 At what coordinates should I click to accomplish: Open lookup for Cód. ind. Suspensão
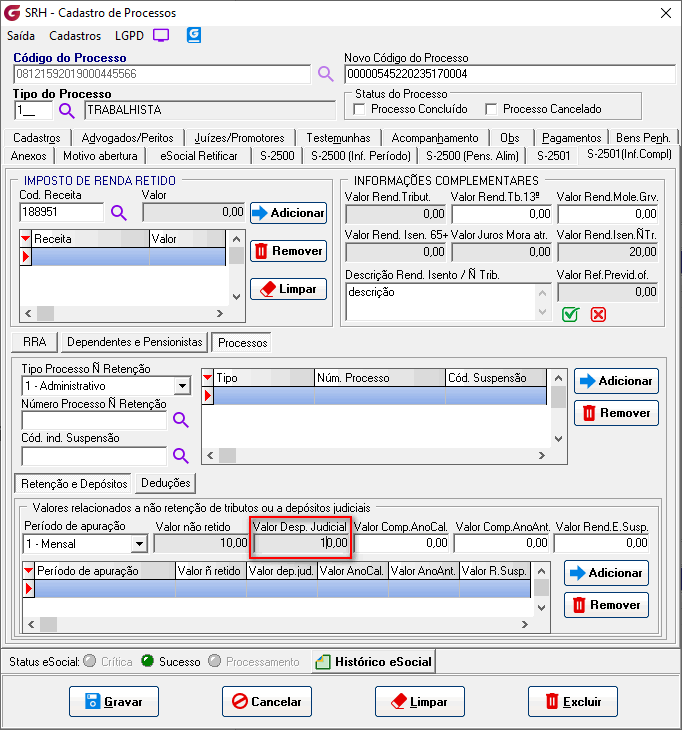(181, 456)
